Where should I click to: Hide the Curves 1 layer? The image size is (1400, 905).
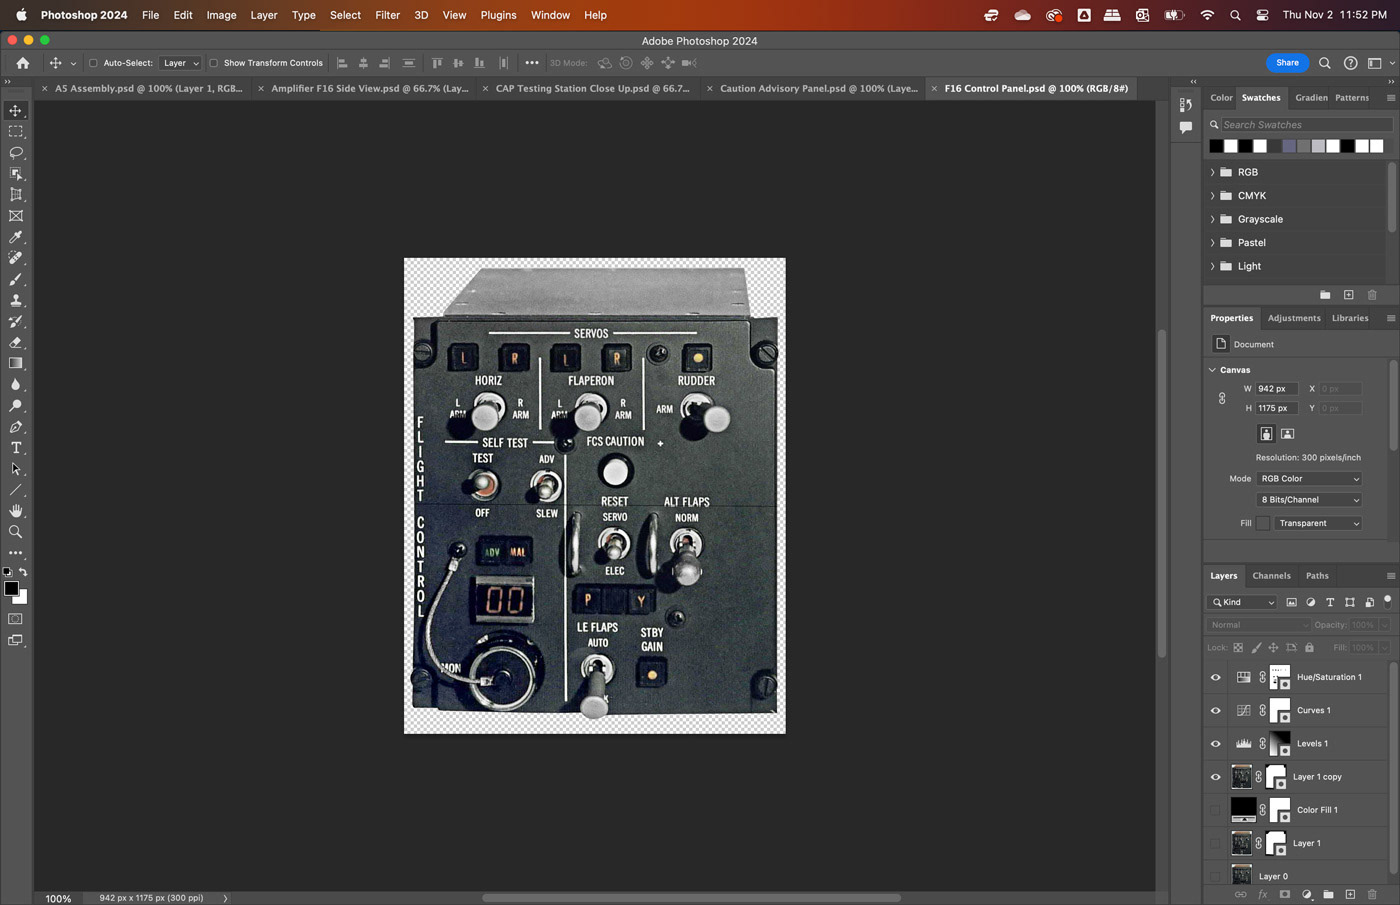click(1216, 710)
